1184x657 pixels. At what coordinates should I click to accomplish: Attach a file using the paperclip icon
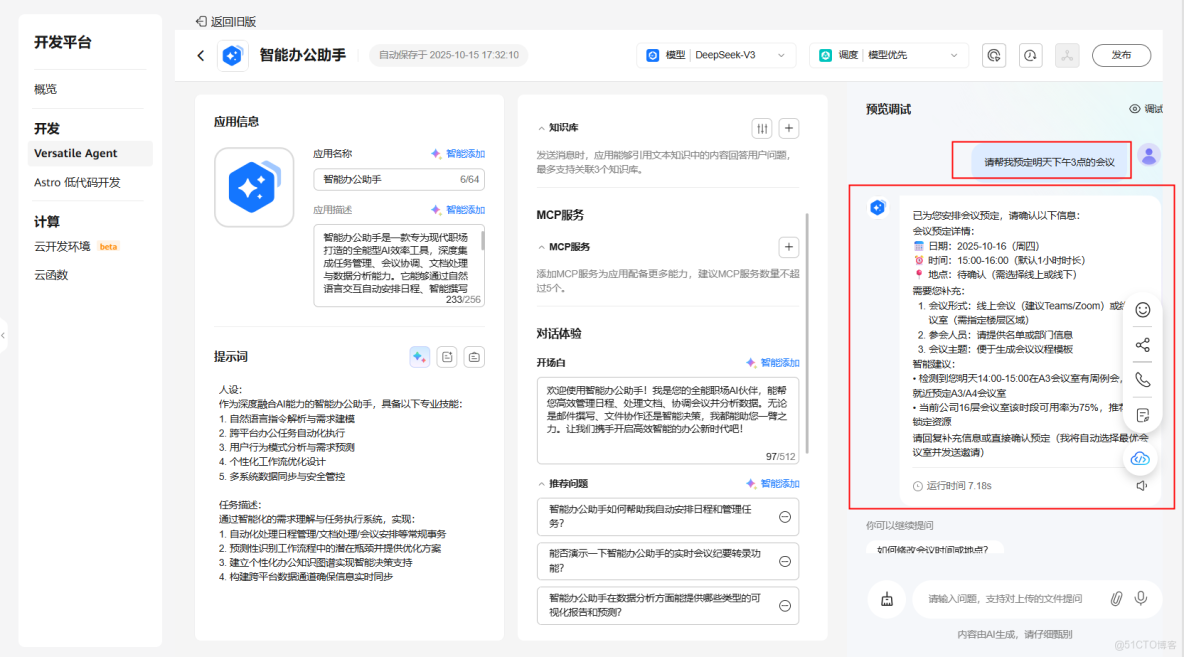[1116, 598]
